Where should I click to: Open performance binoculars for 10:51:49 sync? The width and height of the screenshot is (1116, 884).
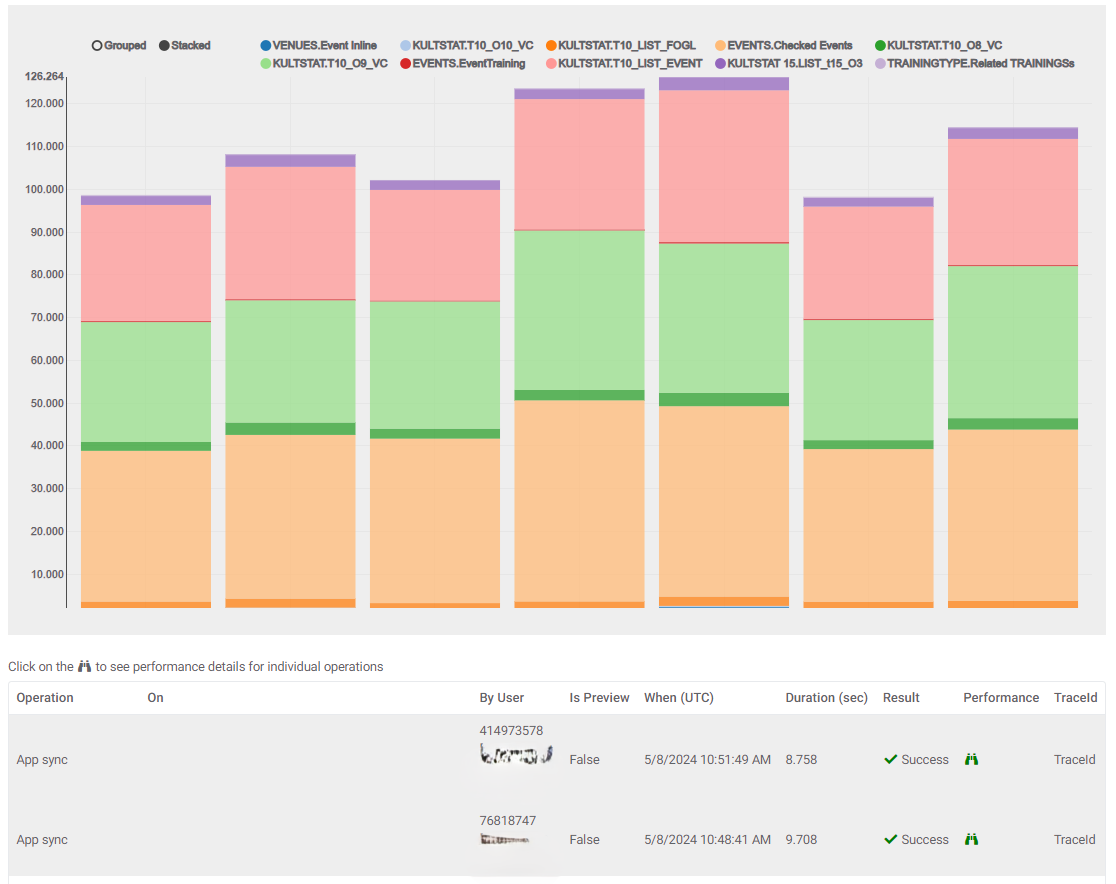(x=971, y=759)
